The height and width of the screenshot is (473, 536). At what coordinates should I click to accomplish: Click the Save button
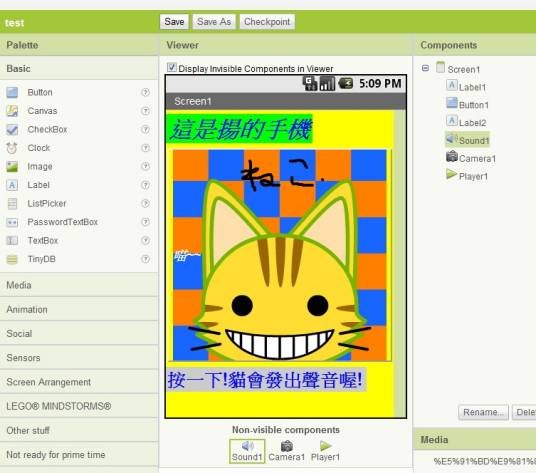click(174, 22)
